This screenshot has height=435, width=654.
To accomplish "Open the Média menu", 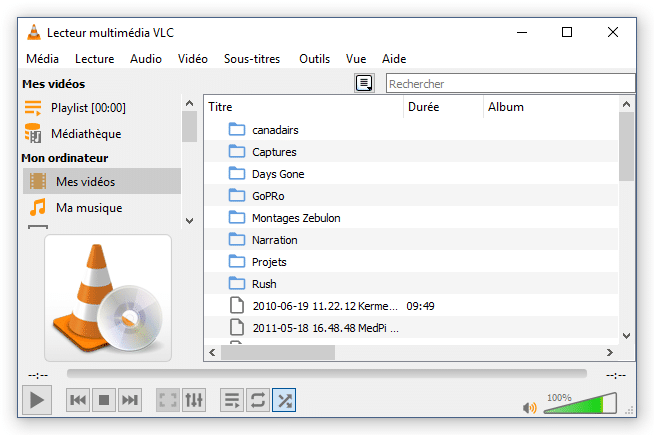I will pyautogui.click(x=43, y=59).
